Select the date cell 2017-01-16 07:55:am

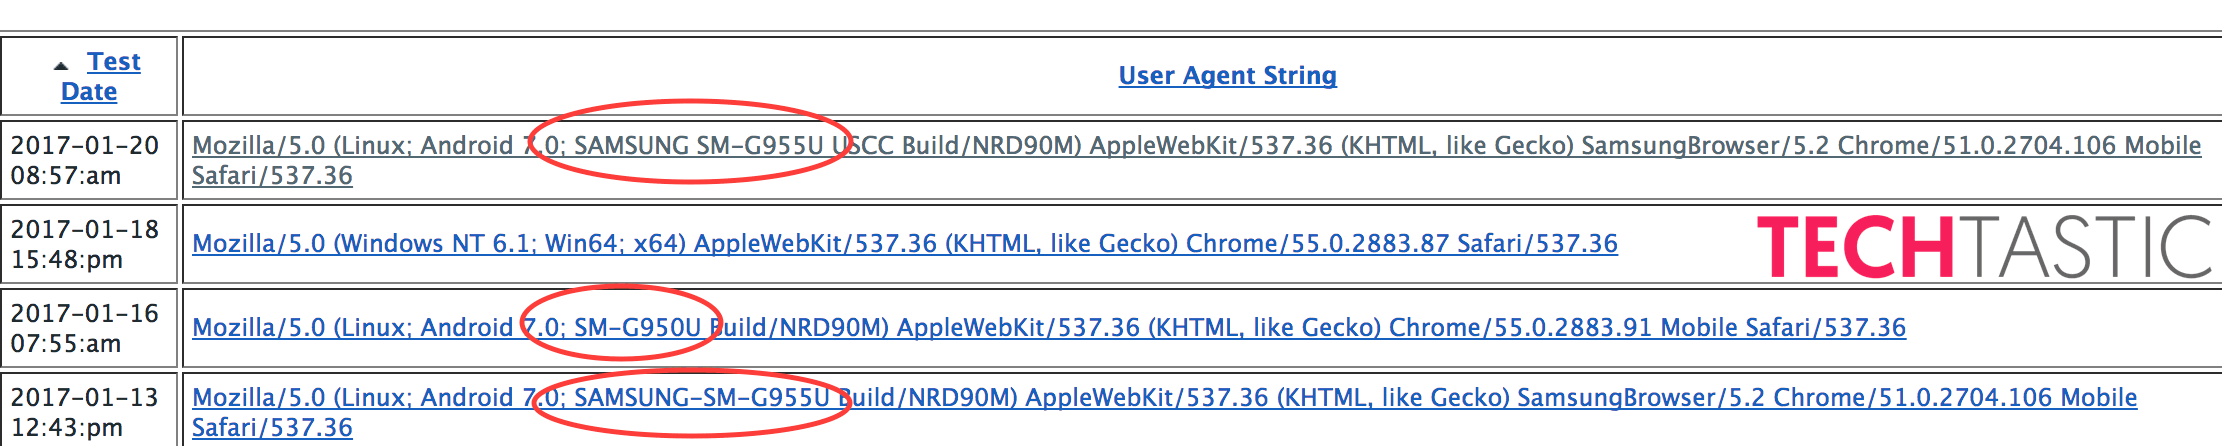tap(89, 328)
